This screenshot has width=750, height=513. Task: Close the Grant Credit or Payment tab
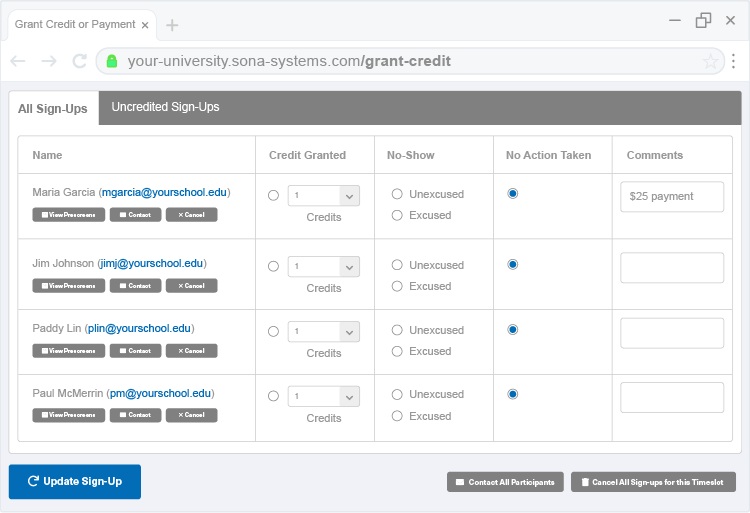click(x=145, y=25)
